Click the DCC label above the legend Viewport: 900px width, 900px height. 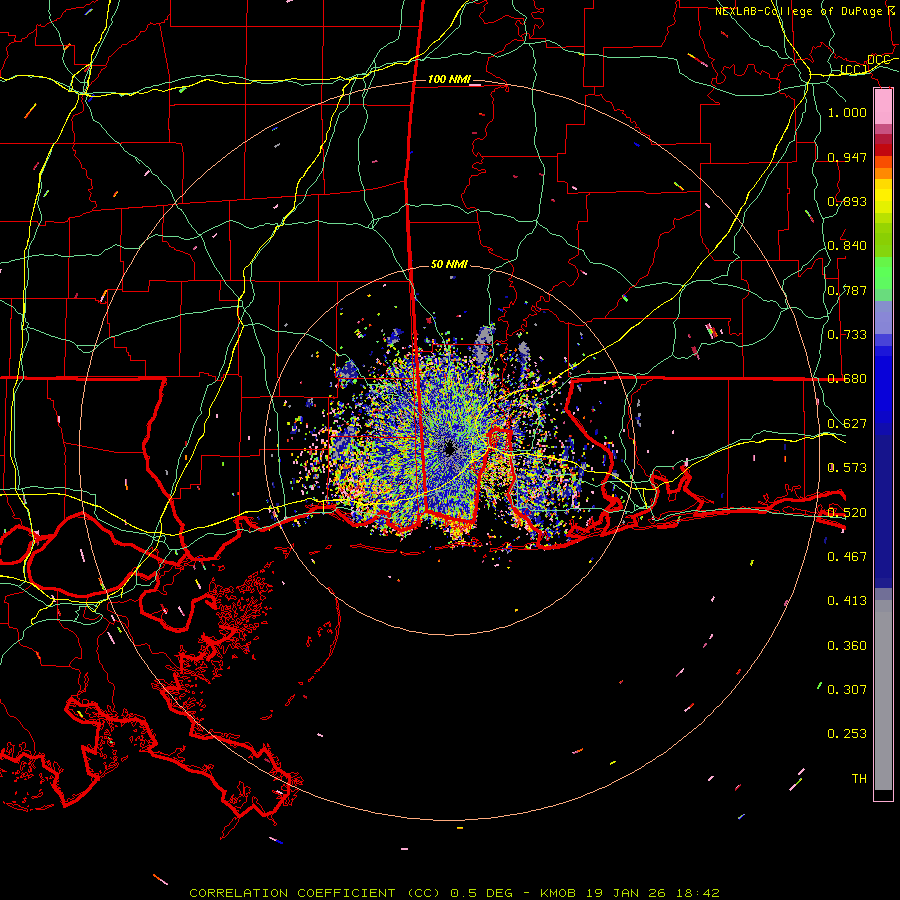[878, 60]
